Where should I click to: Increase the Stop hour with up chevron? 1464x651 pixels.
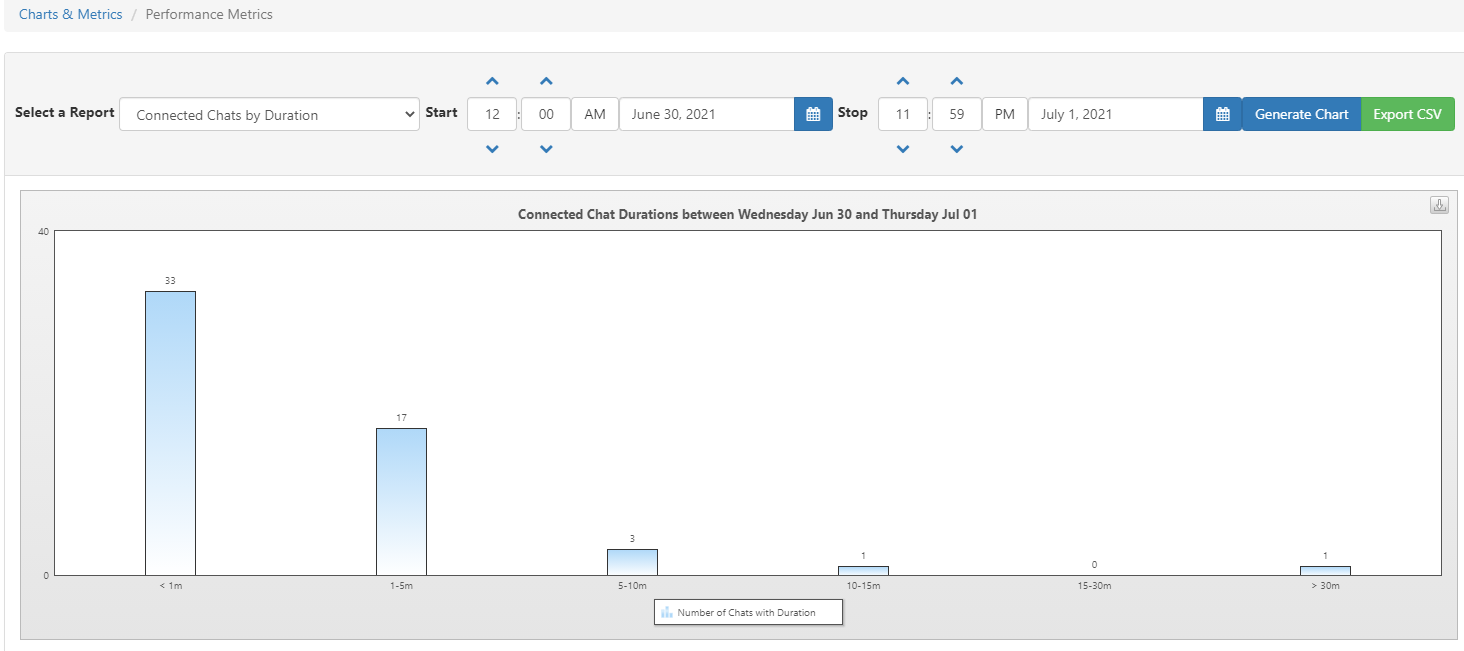coord(903,81)
